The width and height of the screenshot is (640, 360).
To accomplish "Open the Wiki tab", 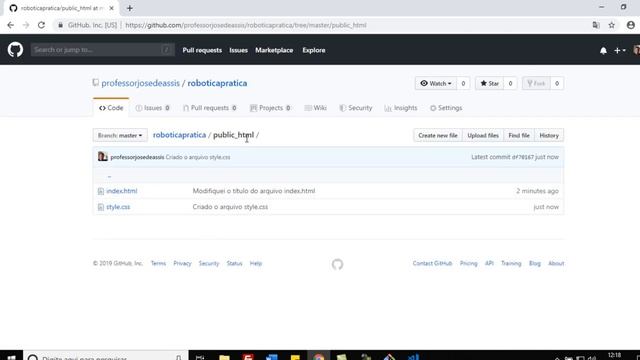I will (x=316, y=108).
